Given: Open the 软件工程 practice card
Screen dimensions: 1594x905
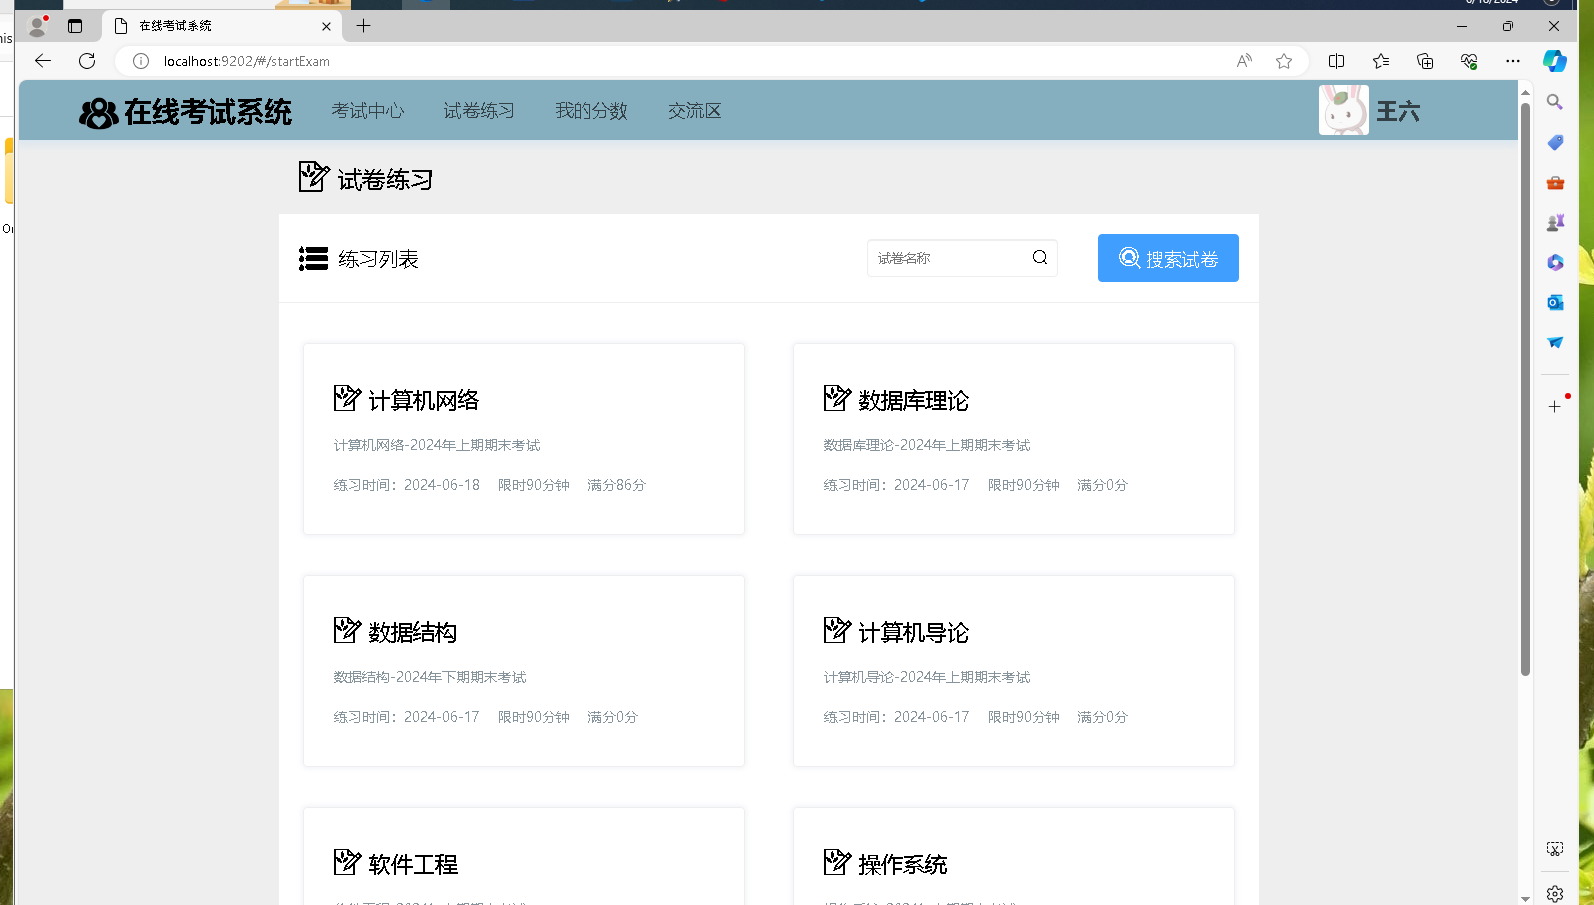Looking at the screenshot, I should click(524, 856).
